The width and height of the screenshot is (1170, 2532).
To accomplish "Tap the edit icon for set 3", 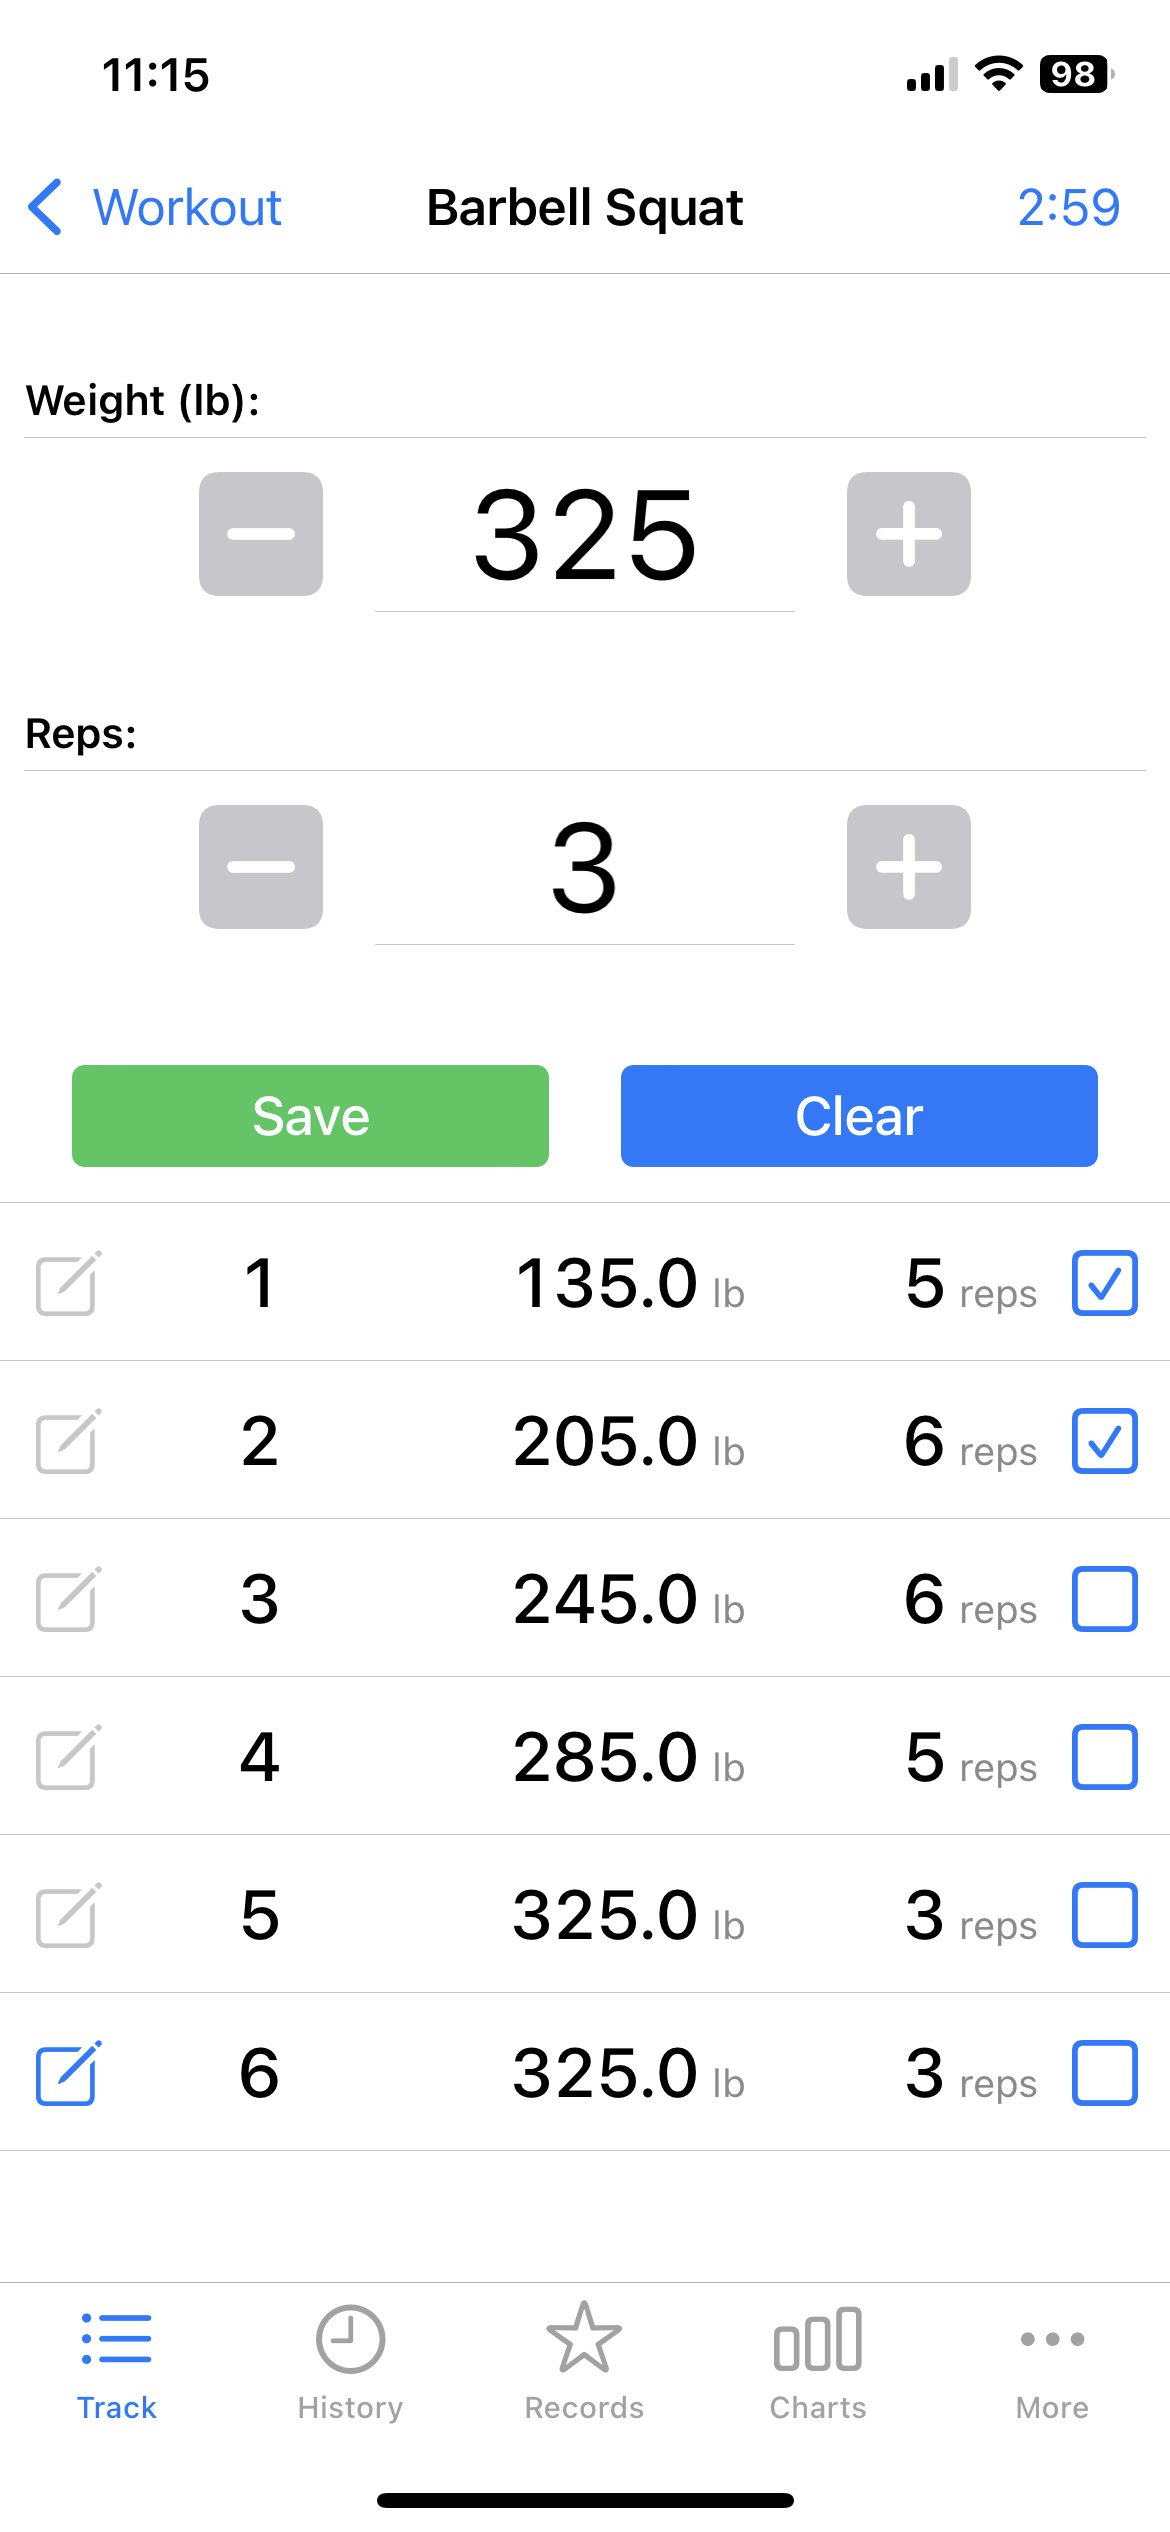I will point(67,1599).
